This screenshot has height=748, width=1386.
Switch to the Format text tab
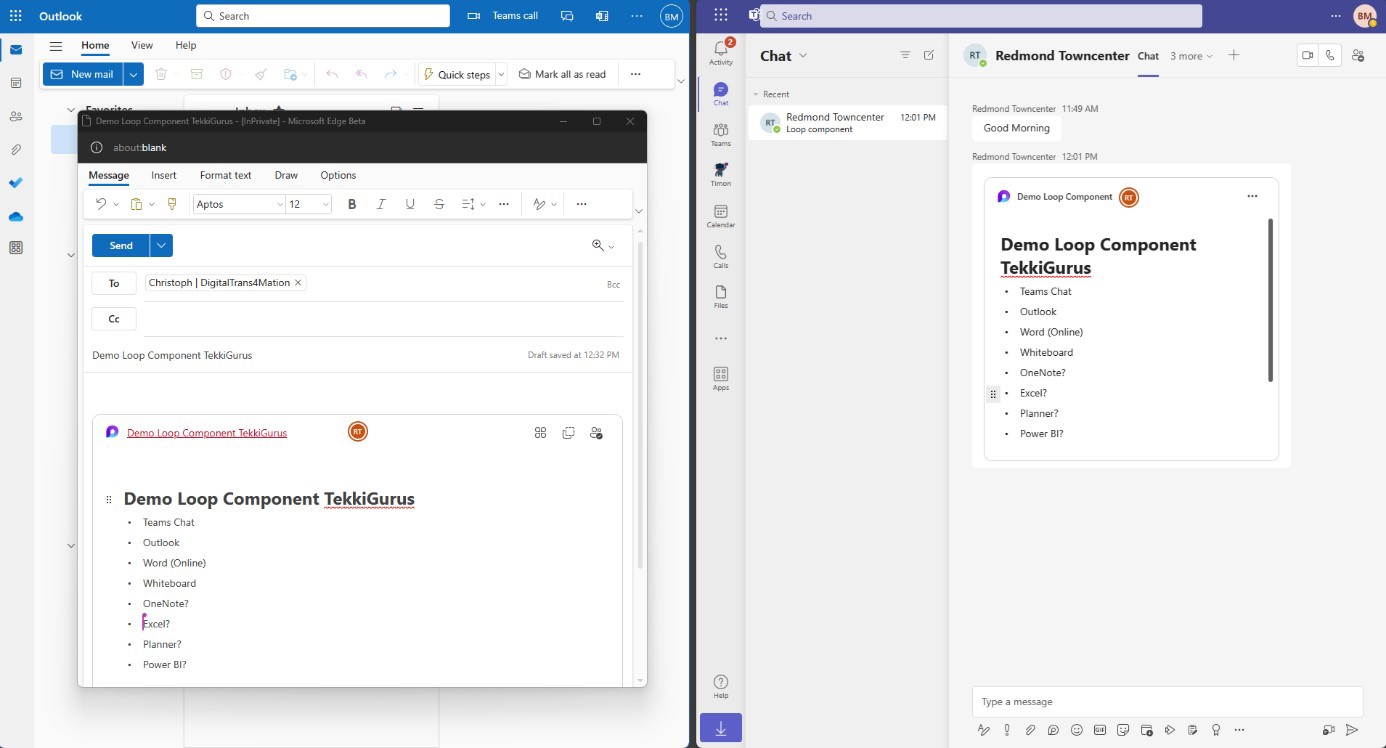click(x=226, y=175)
